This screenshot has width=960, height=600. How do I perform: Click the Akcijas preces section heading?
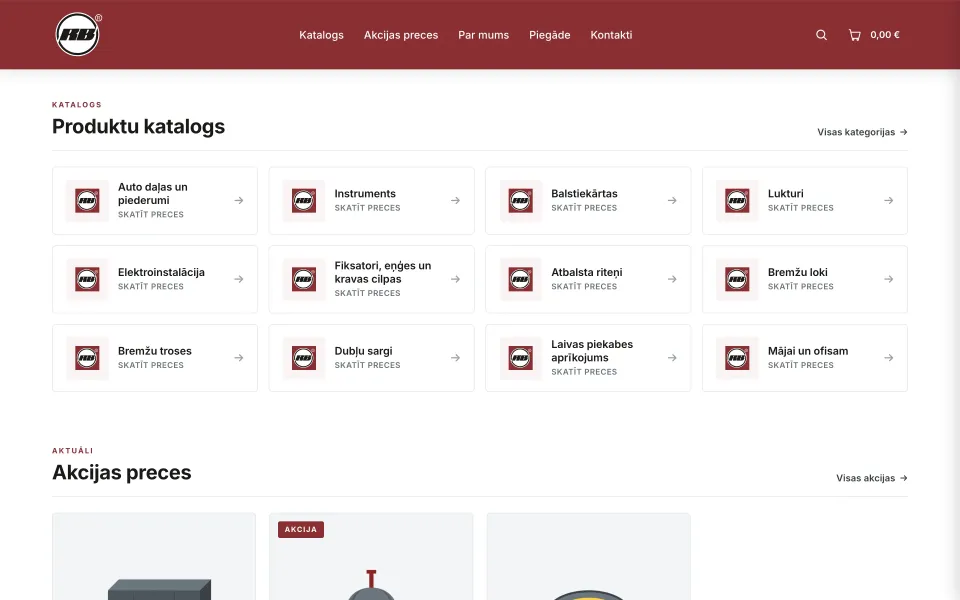(x=122, y=472)
